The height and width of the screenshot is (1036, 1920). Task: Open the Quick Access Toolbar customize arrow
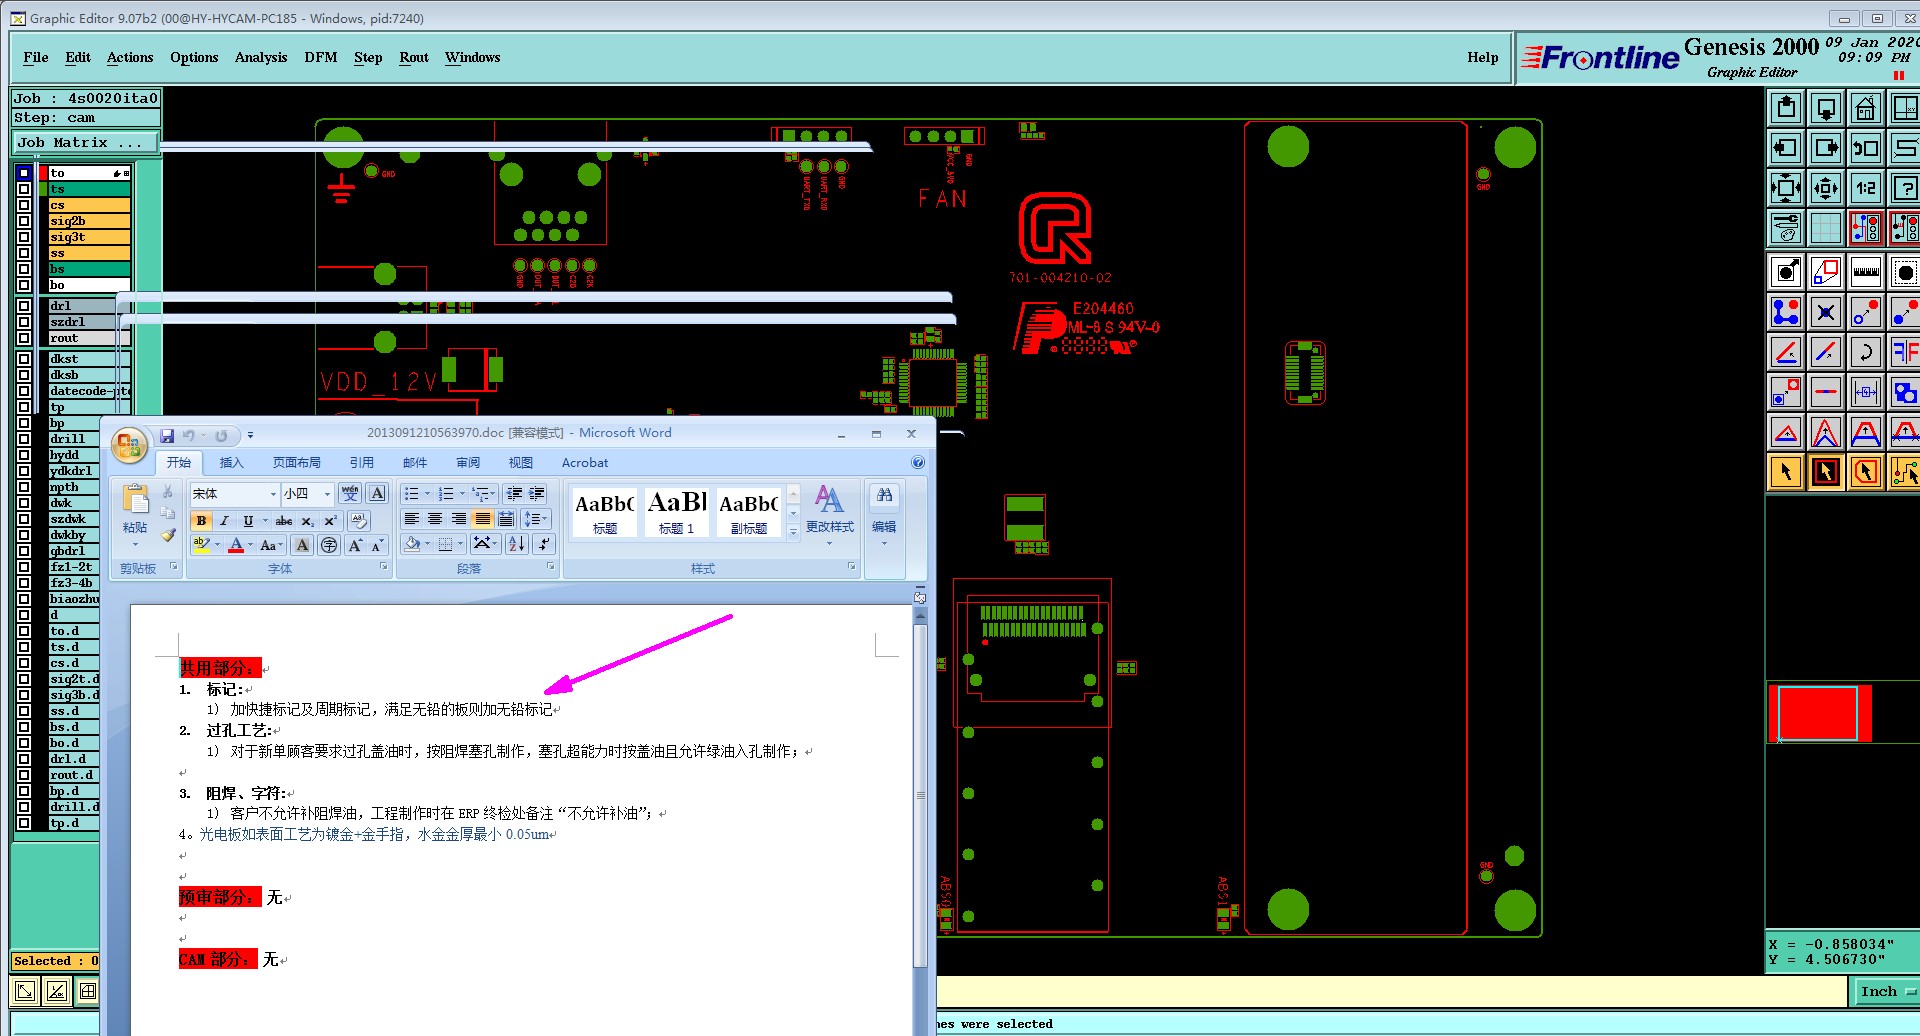(250, 435)
